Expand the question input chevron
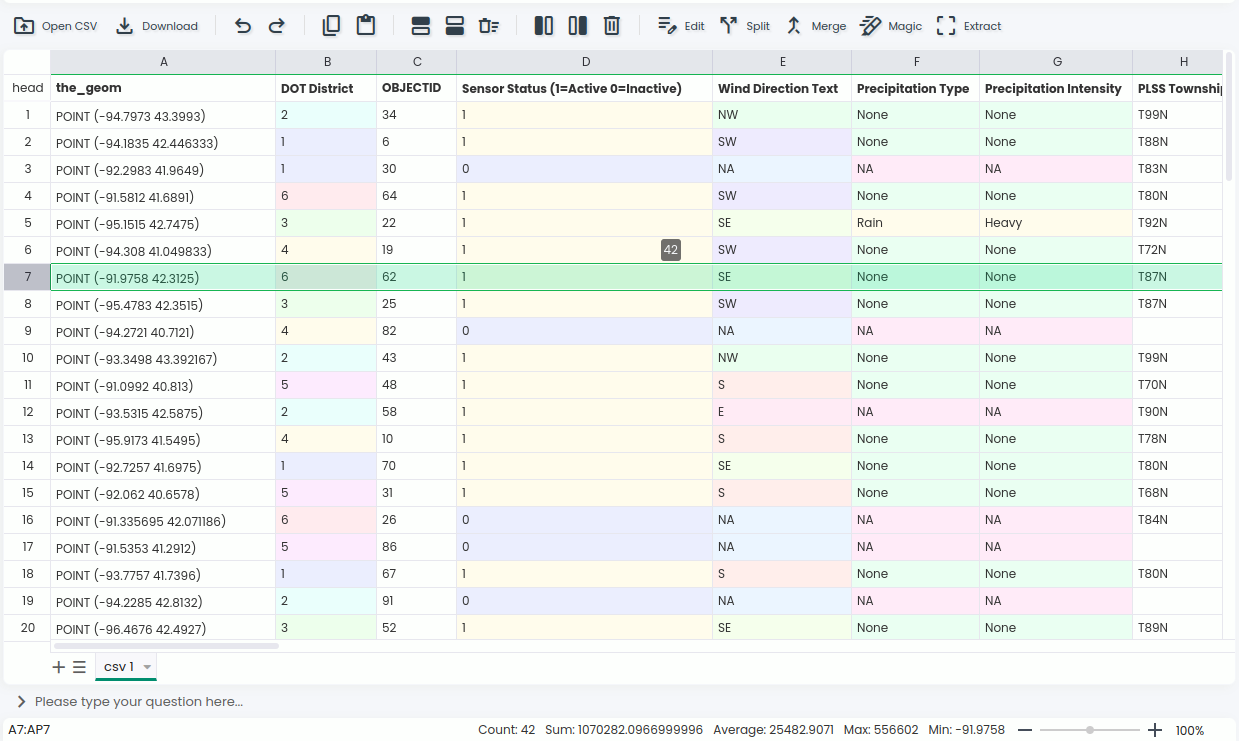 (22, 701)
